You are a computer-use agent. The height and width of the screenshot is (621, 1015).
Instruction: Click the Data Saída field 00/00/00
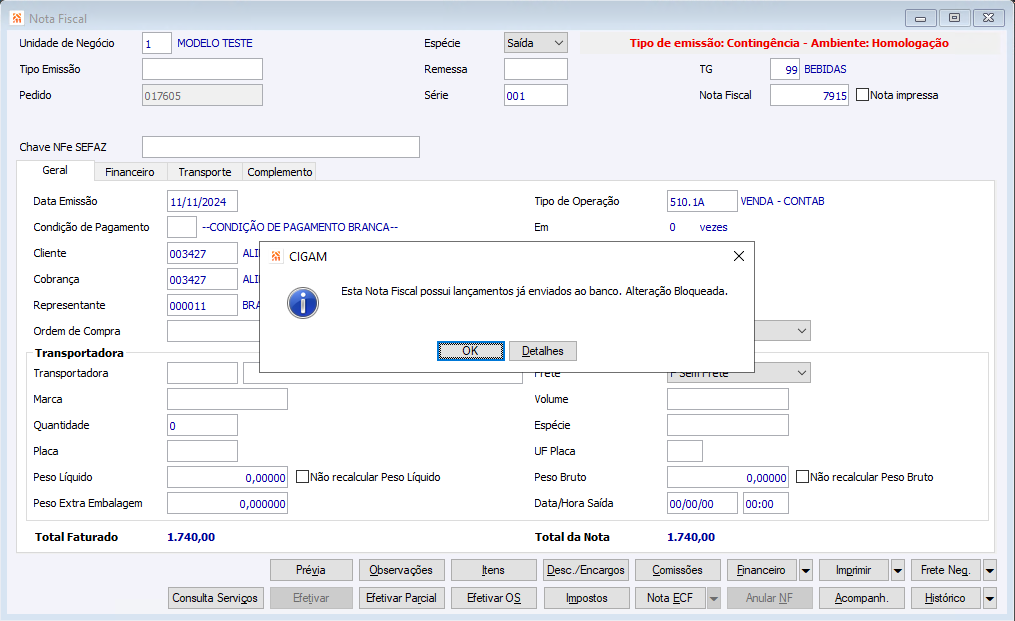tap(702, 503)
